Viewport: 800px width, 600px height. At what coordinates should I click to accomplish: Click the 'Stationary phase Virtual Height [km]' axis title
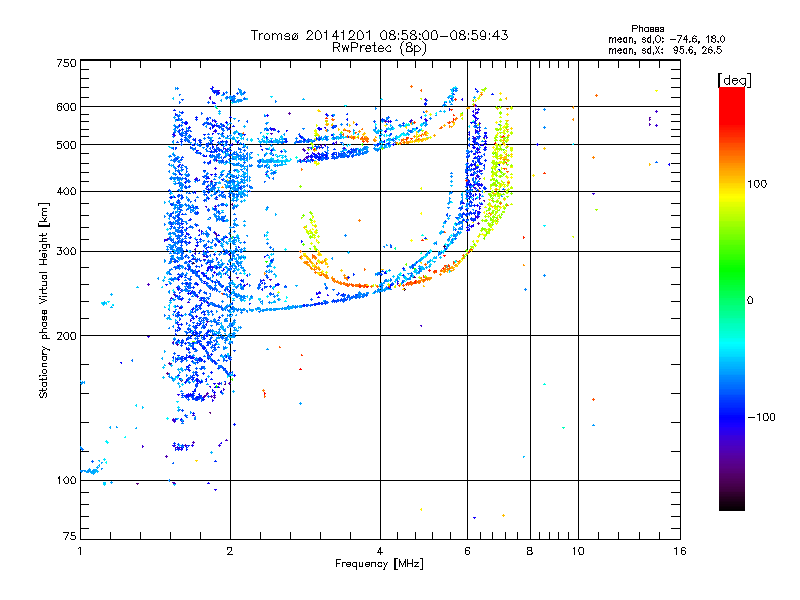click(43, 300)
